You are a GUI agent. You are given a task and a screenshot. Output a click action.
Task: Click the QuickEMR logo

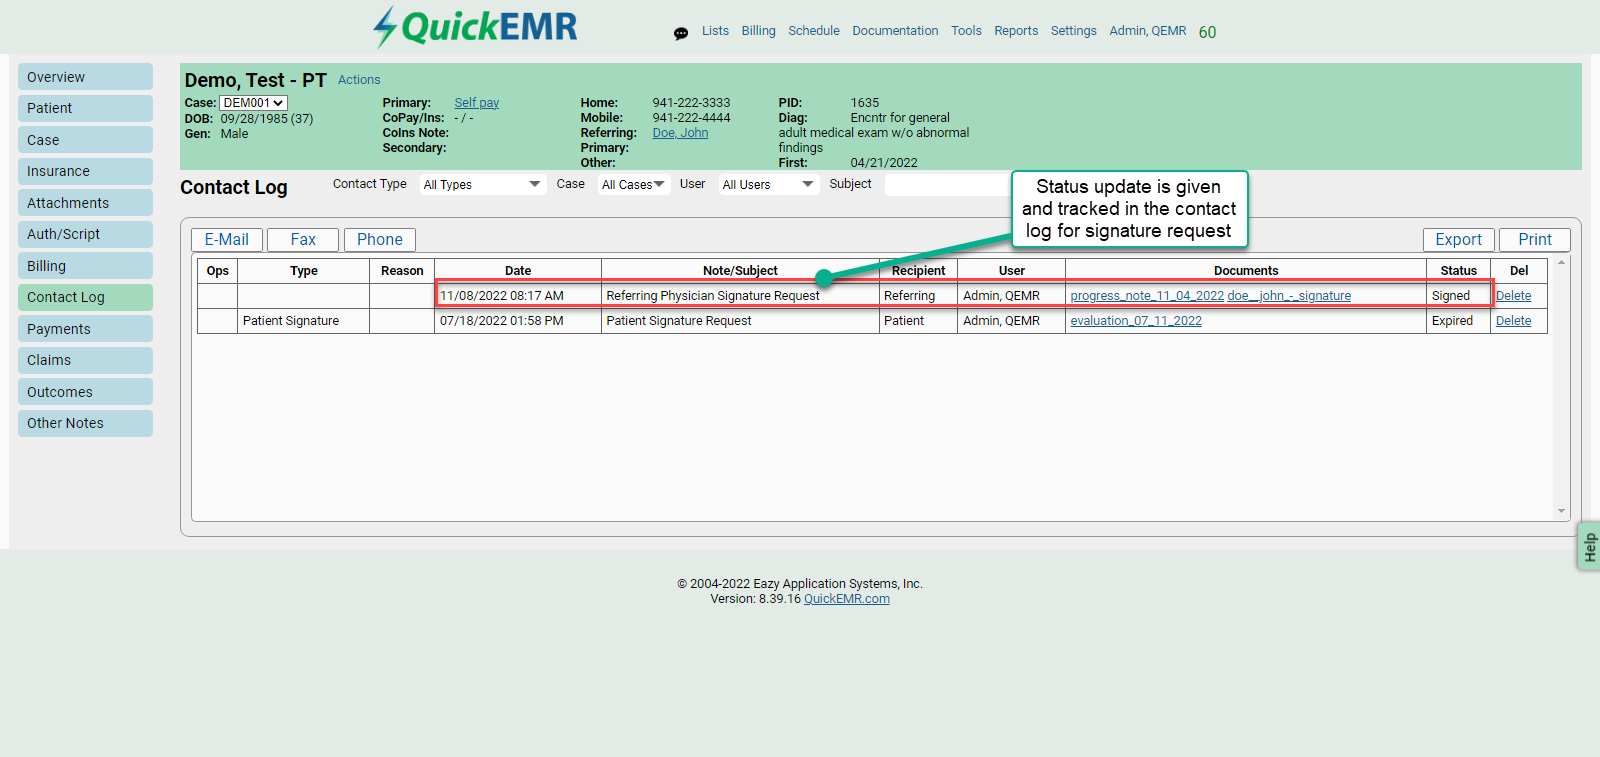pyautogui.click(x=475, y=27)
